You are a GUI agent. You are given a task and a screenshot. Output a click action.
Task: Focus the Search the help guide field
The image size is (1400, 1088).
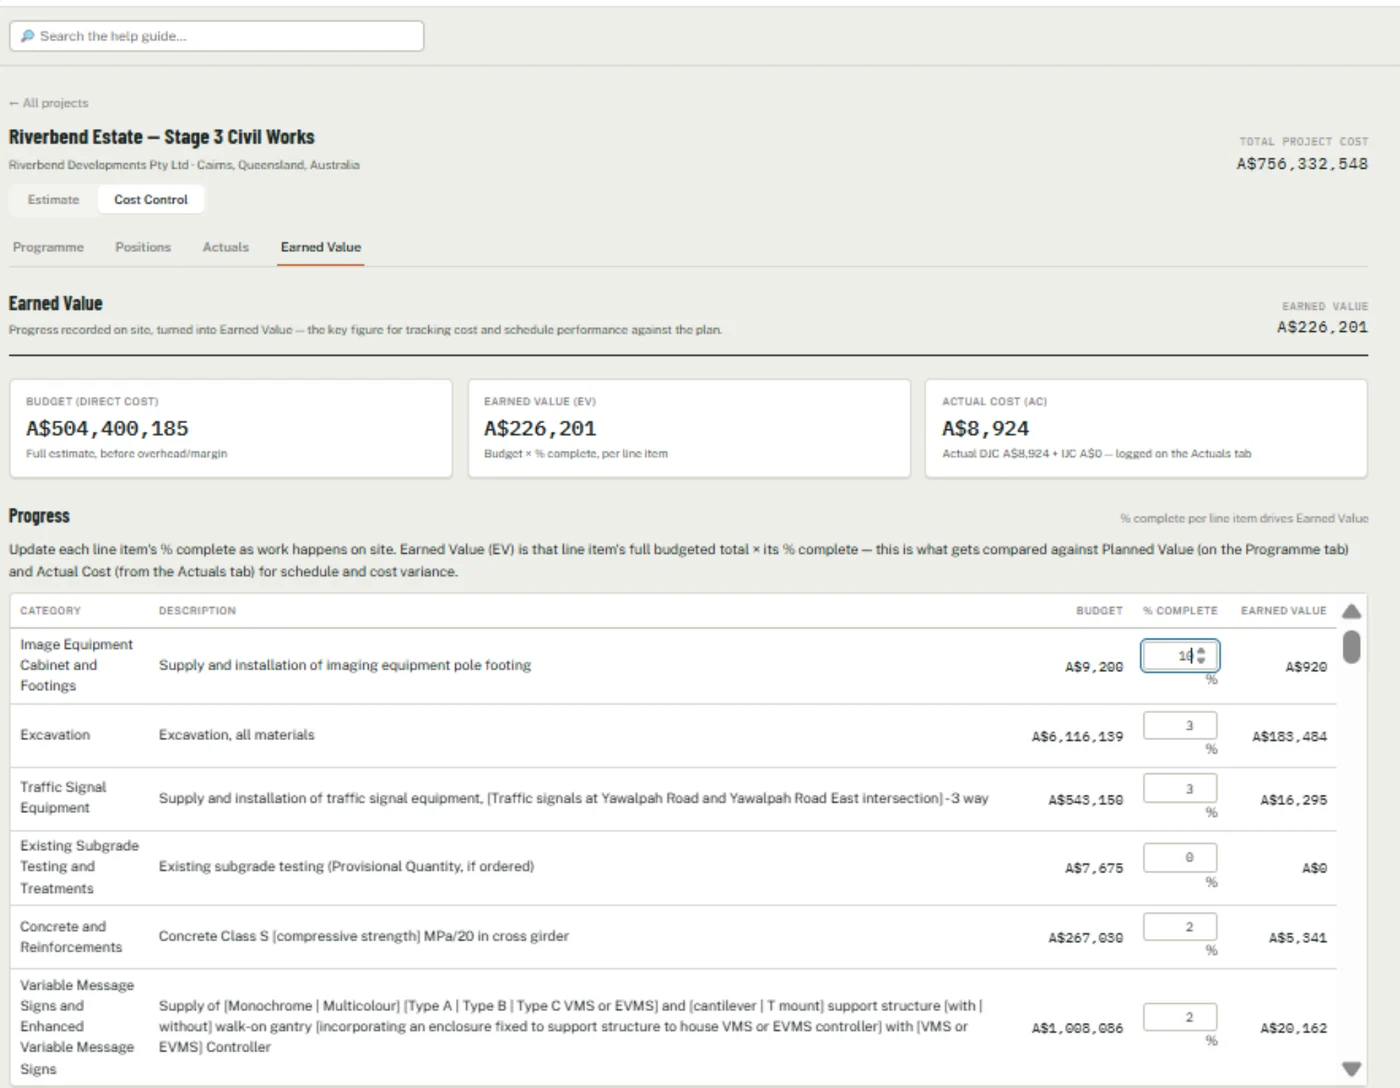[x=217, y=36]
